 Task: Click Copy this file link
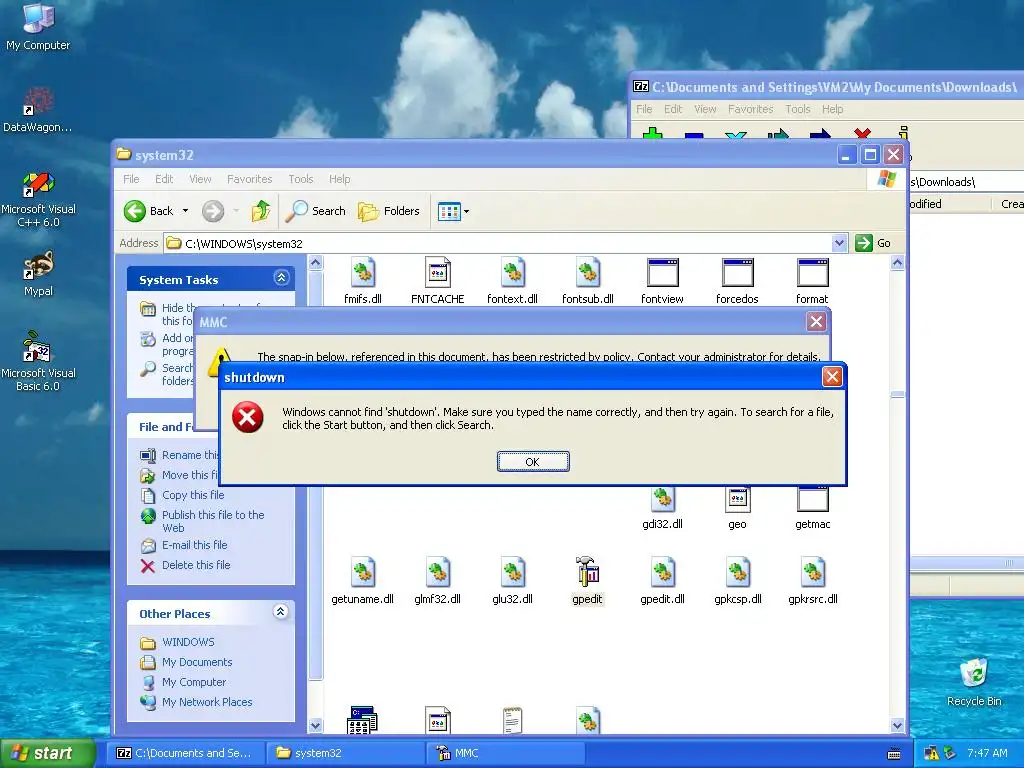[x=193, y=495]
